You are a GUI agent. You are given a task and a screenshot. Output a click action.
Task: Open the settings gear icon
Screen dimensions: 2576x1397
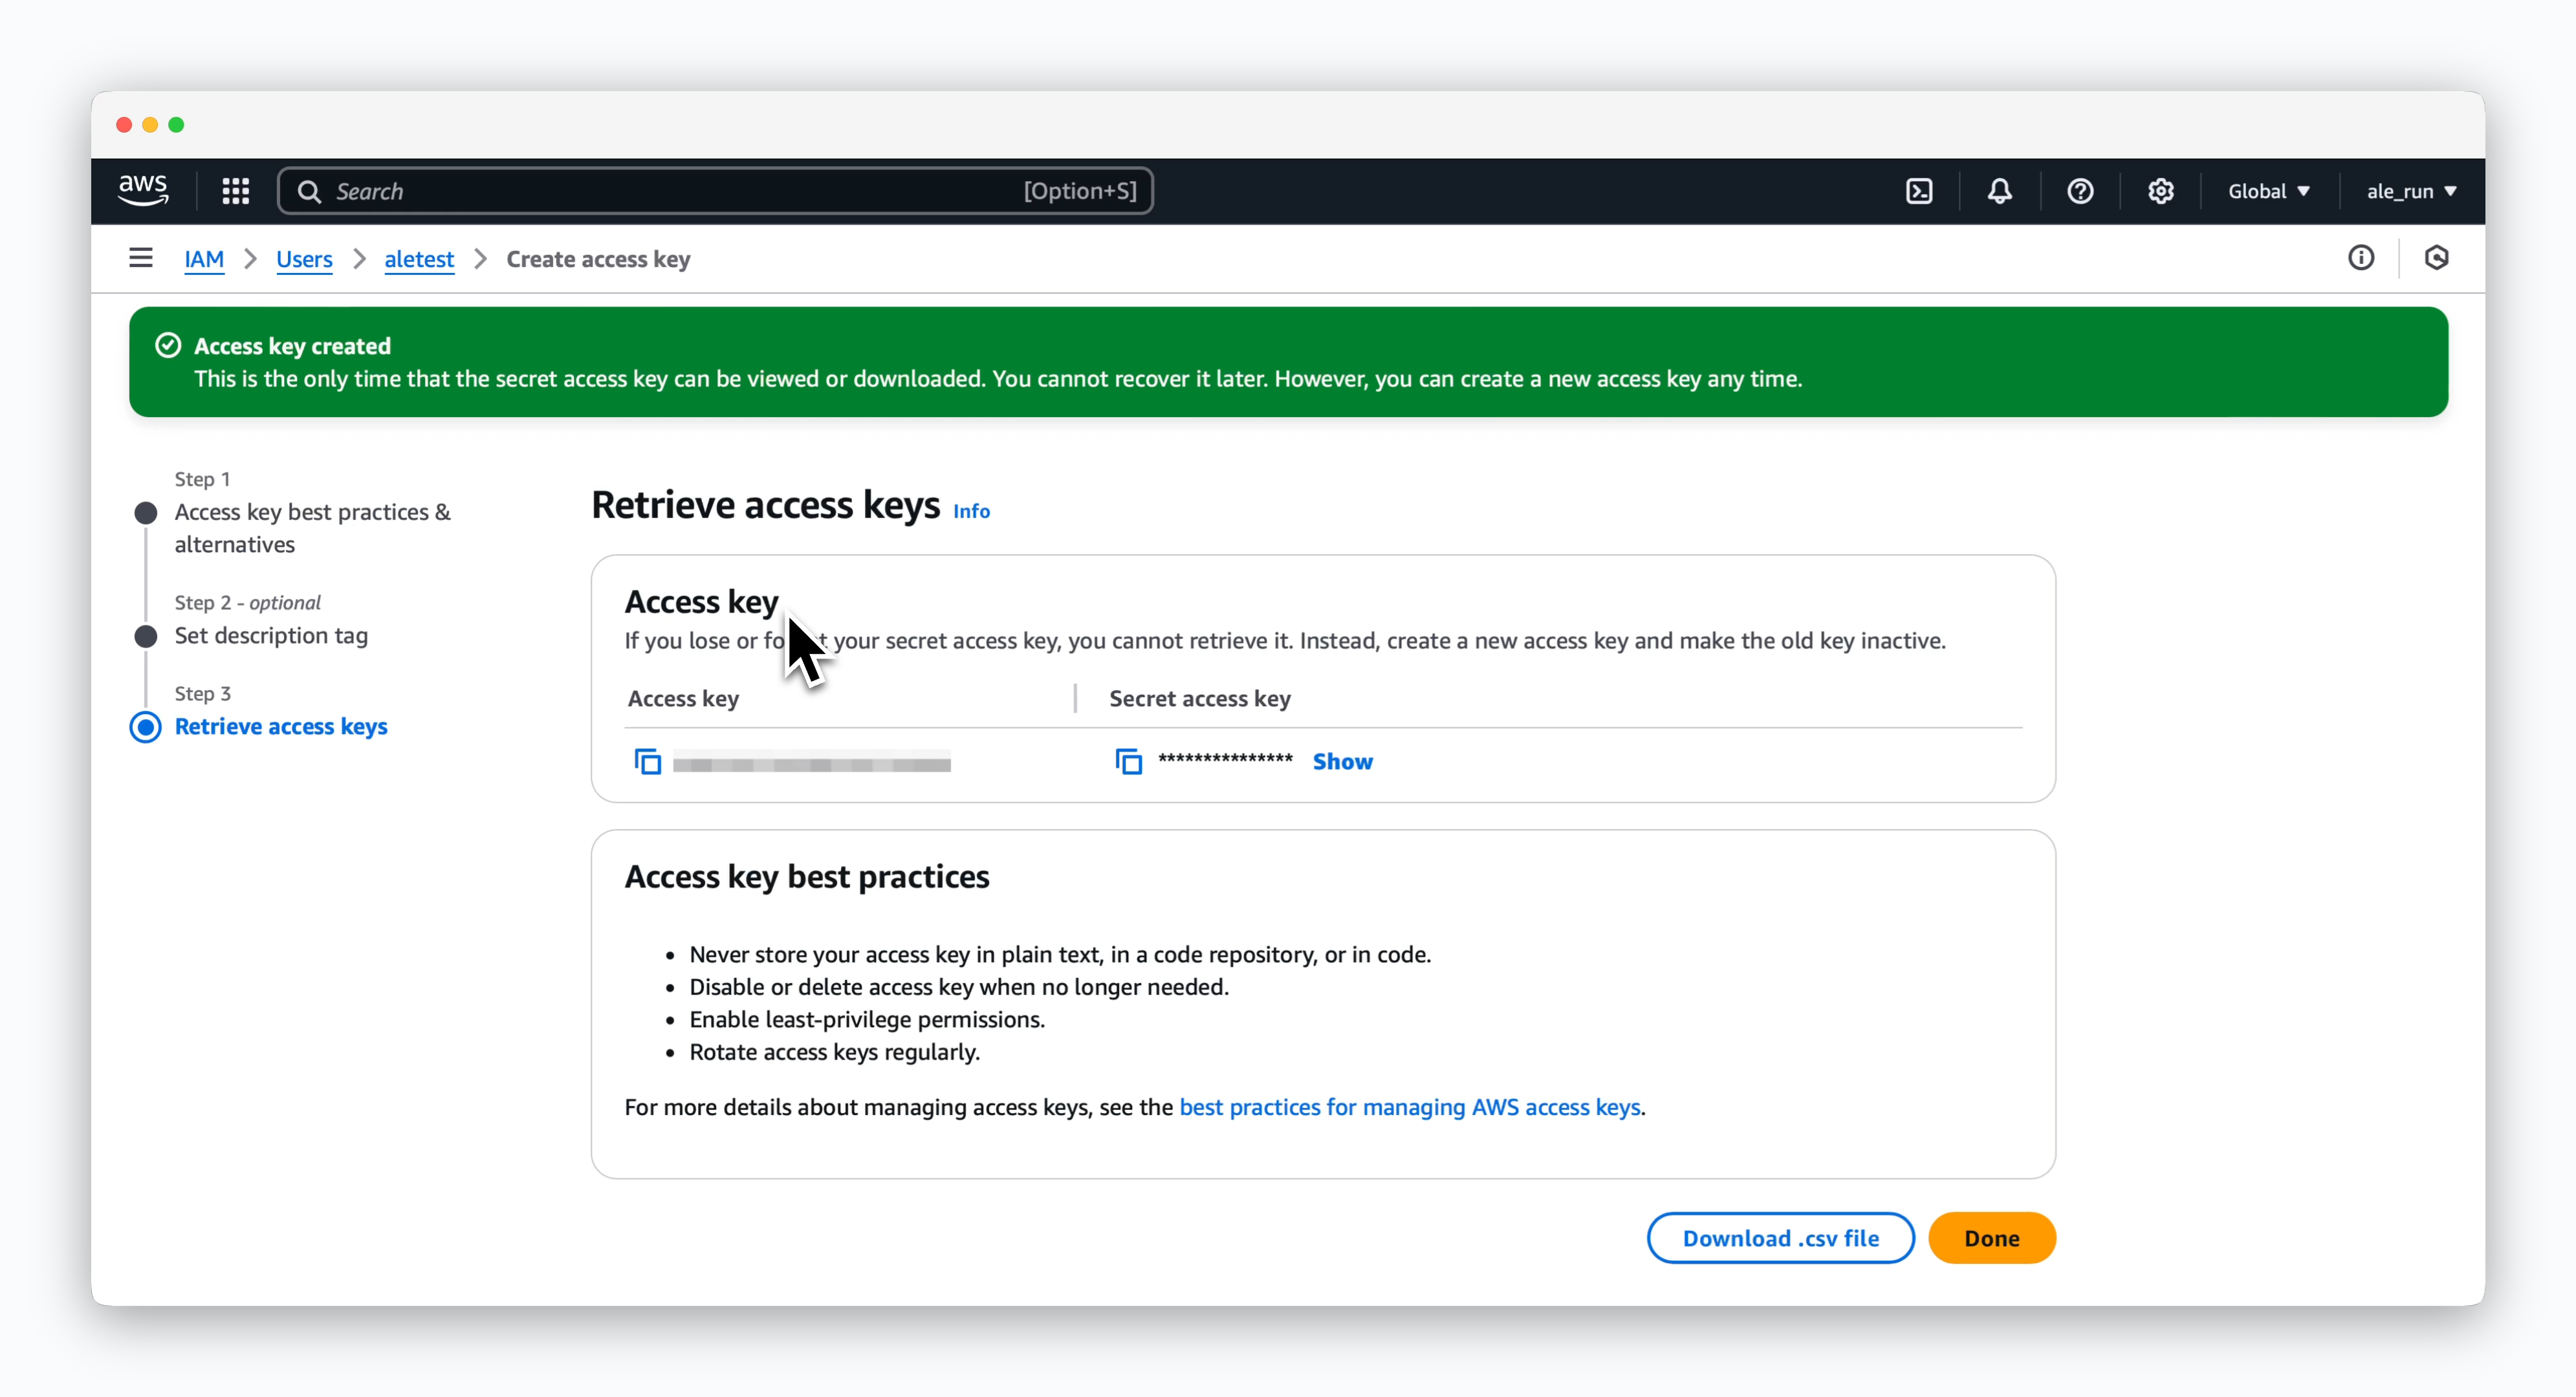2160,191
